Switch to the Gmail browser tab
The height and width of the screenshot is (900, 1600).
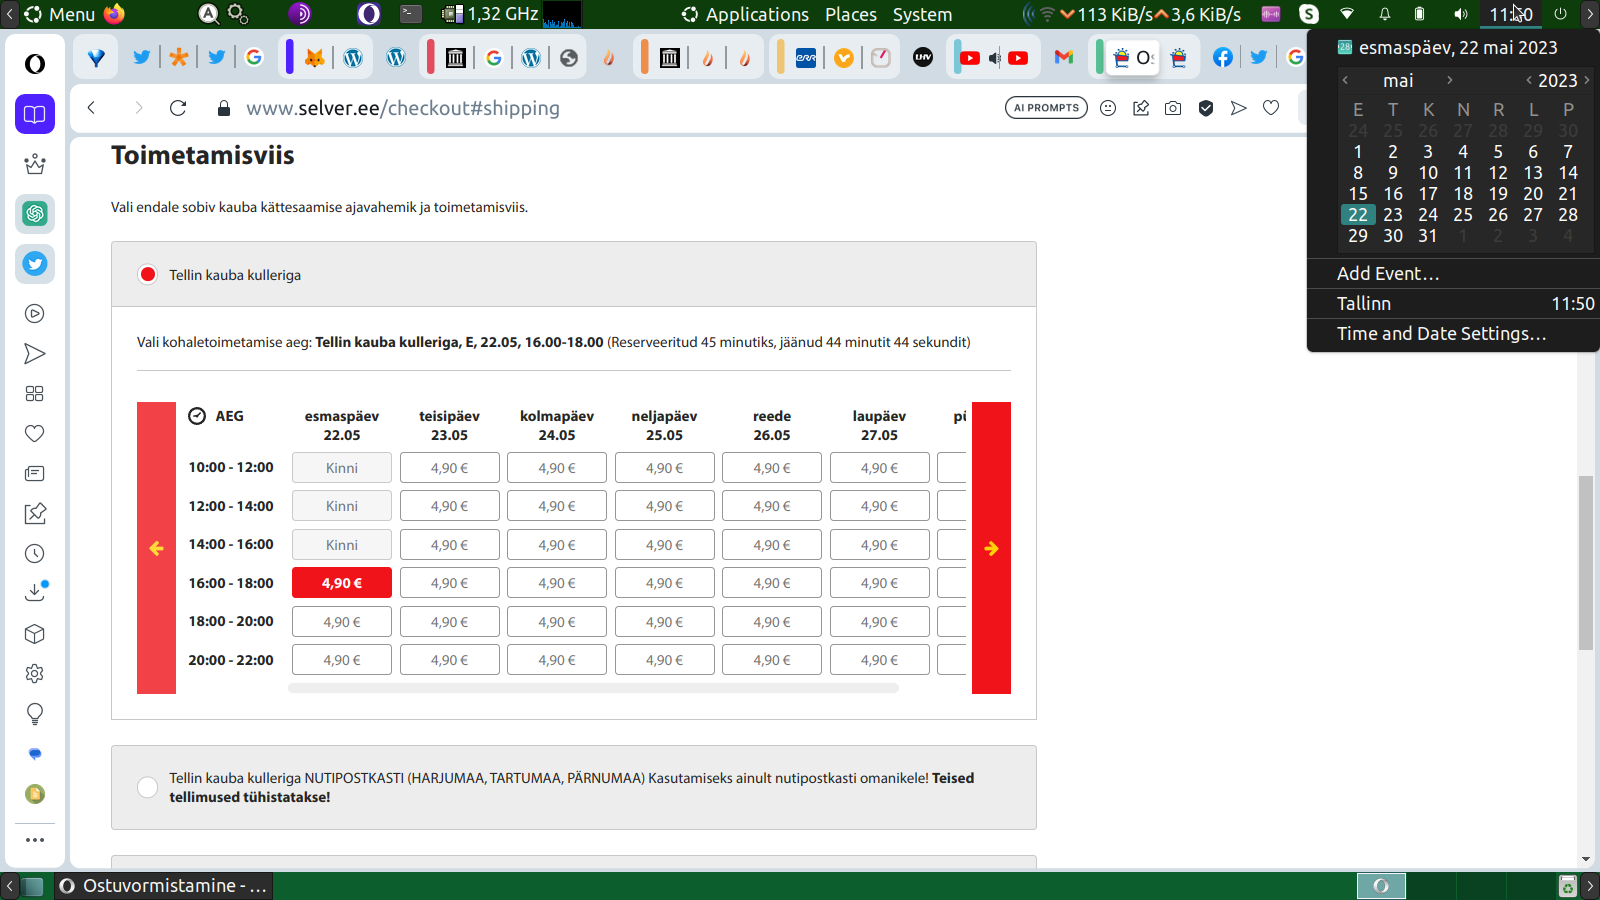click(x=1064, y=58)
